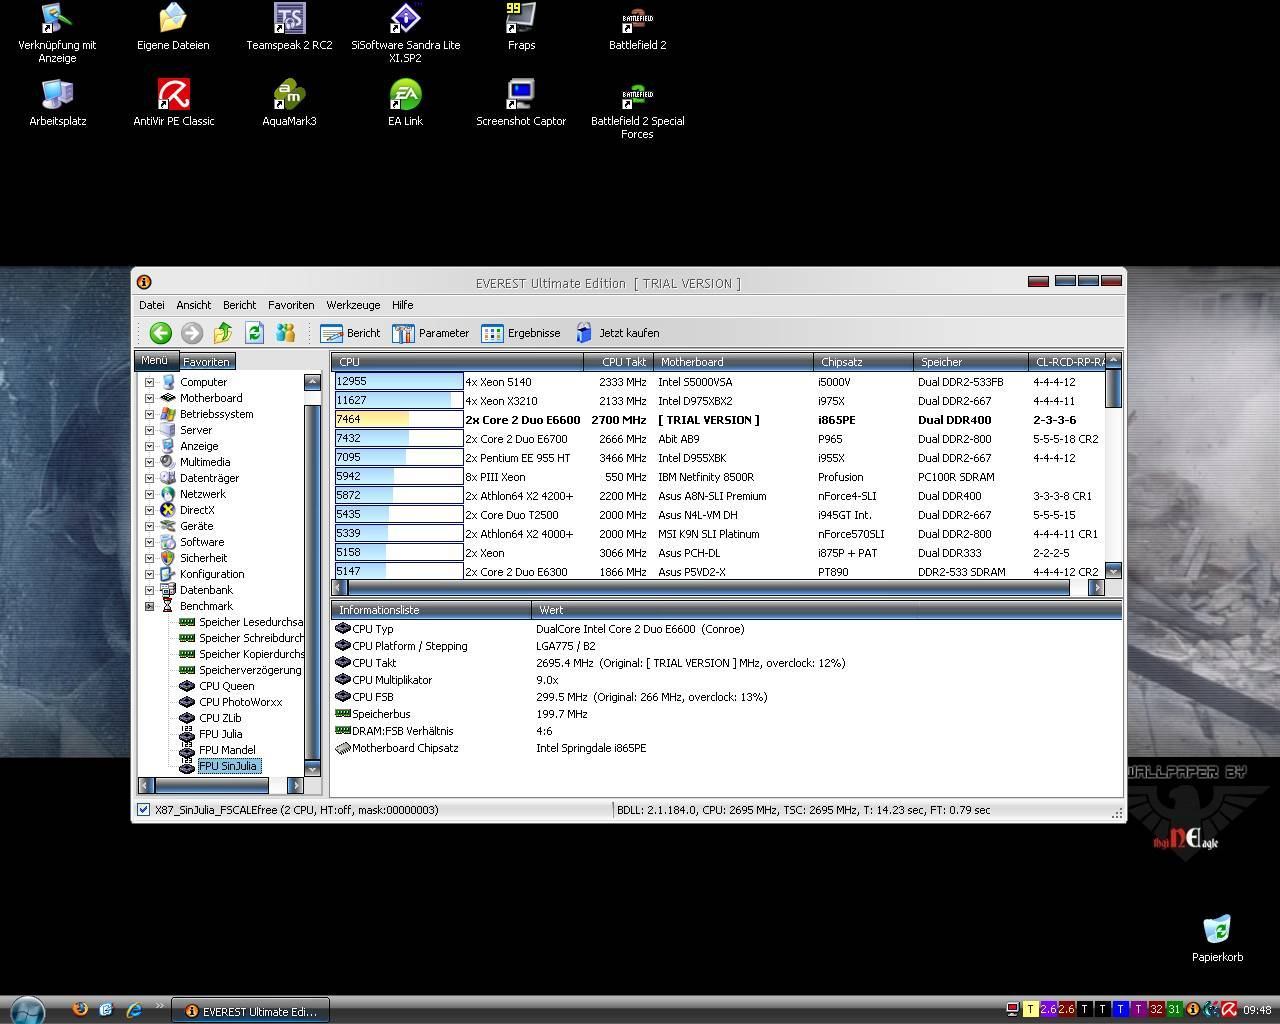This screenshot has height=1024, width=1280.
Task: Click sidebar tree horizontal scrollbar right arrow
Action: [295, 786]
